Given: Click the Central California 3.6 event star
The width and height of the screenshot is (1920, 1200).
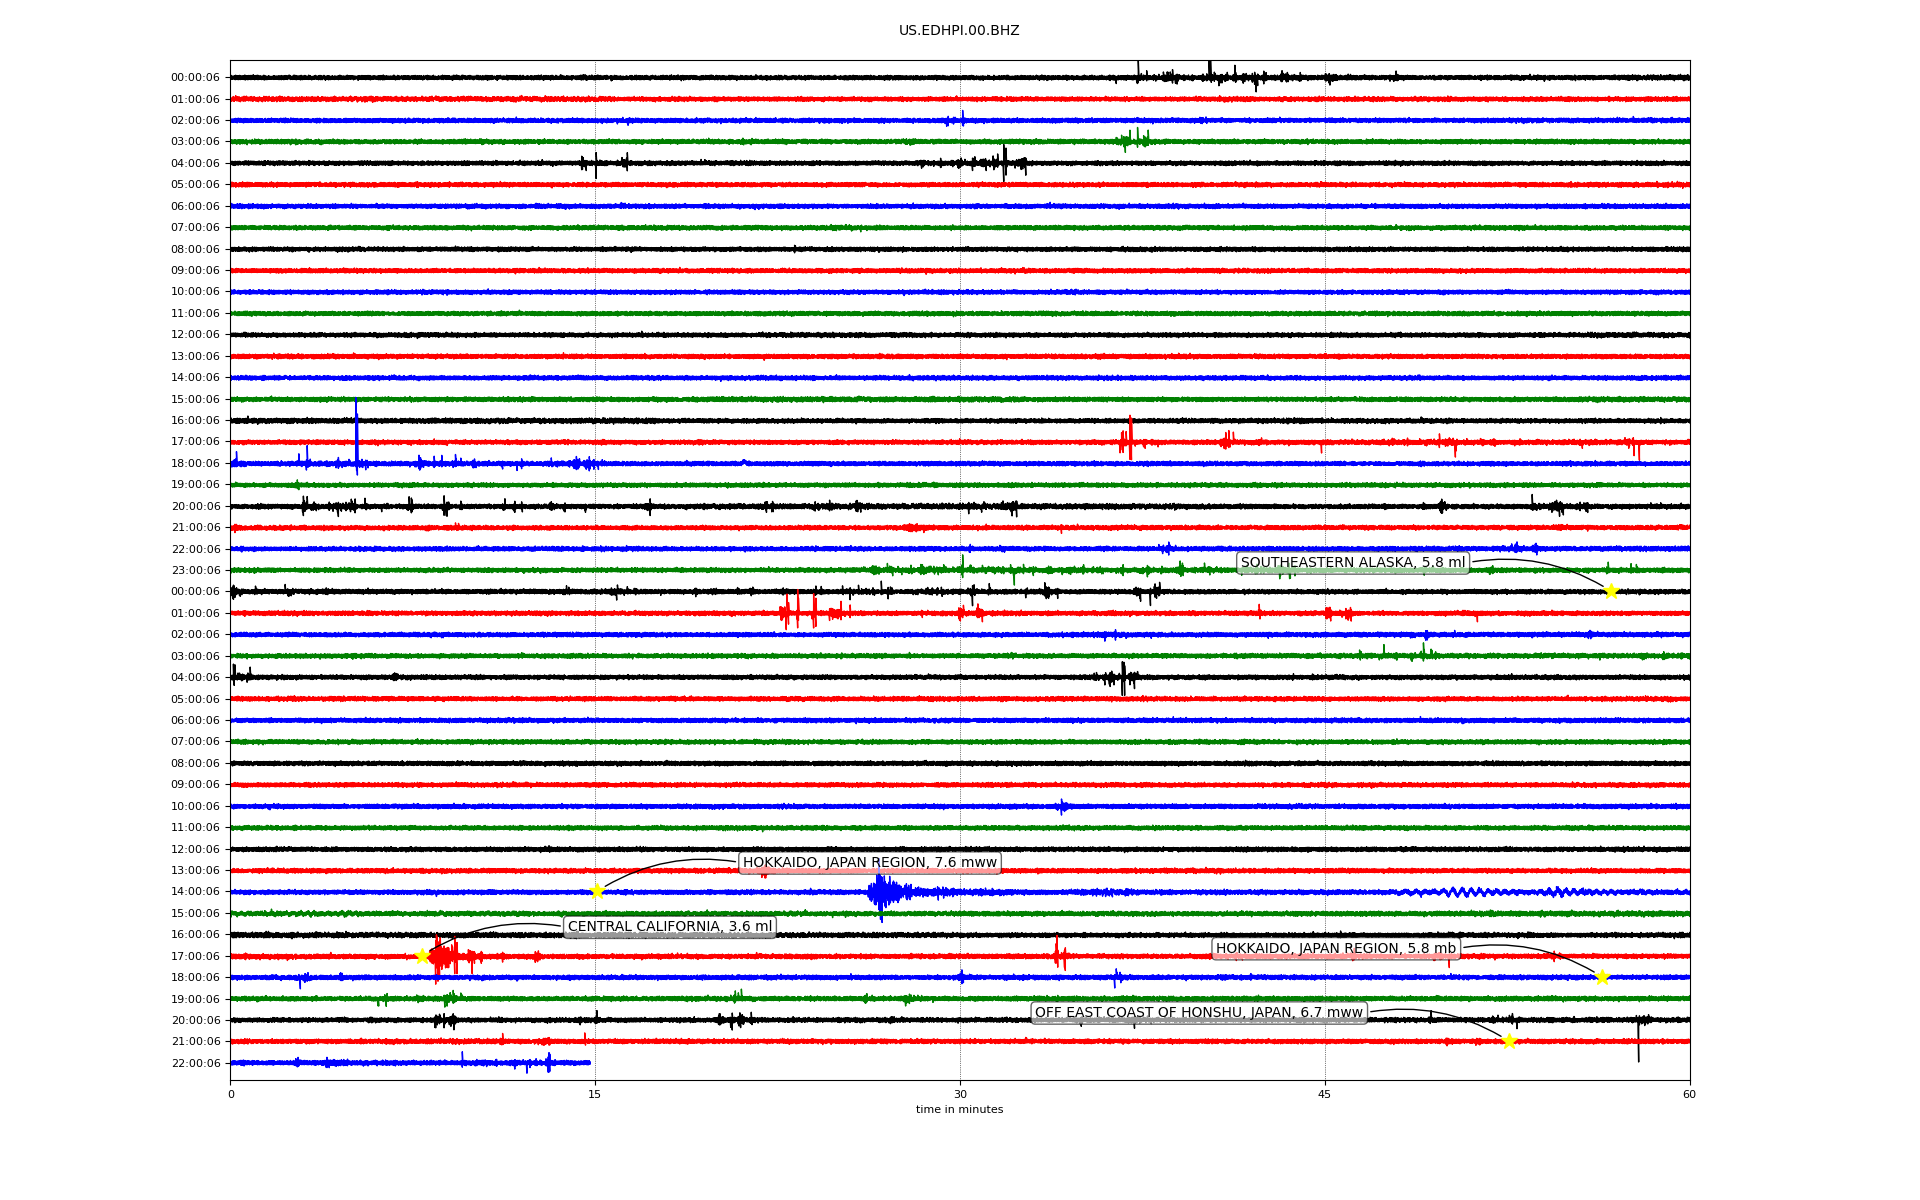Looking at the screenshot, I should [x=422, y=956].
